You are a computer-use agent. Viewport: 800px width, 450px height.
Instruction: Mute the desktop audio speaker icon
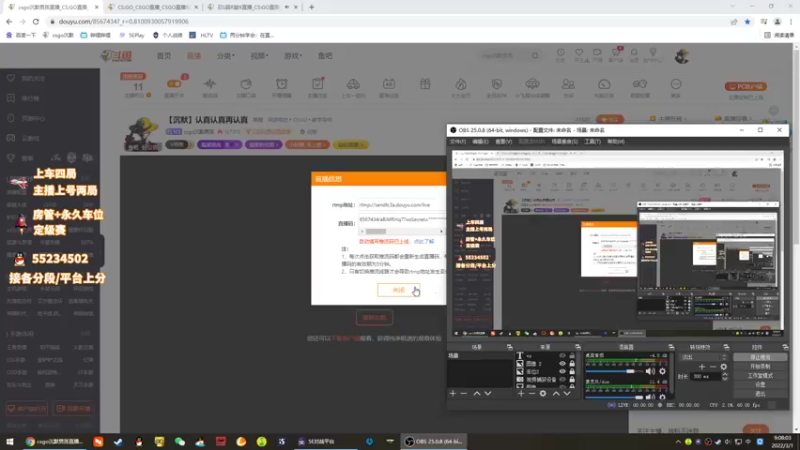[650, 371]
